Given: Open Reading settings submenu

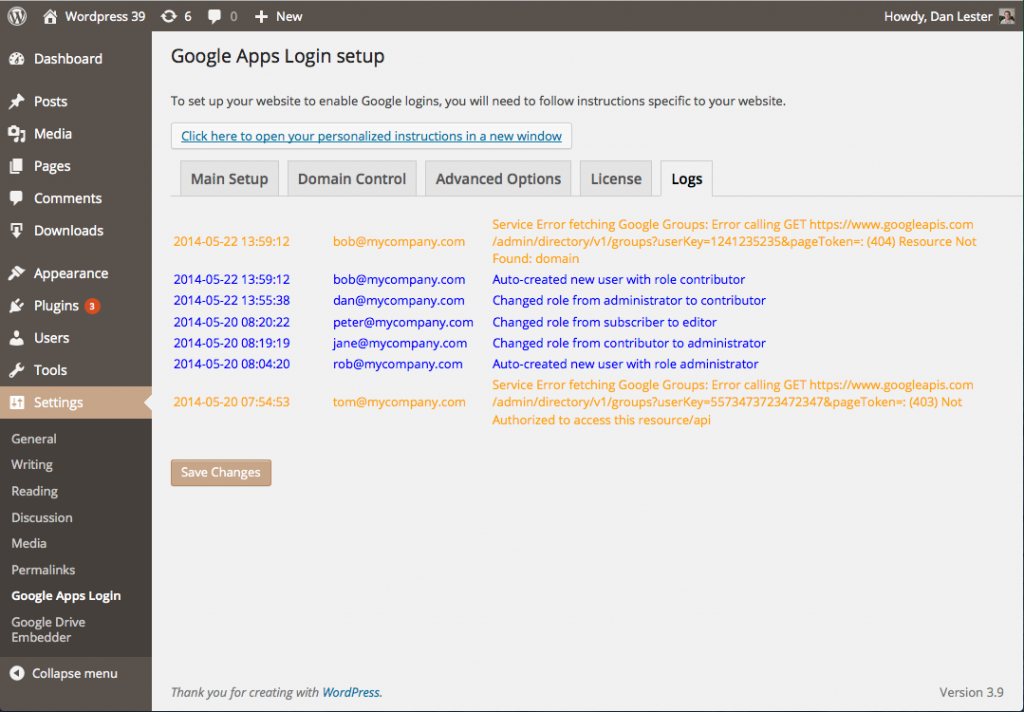Looking at the screenshot, I should pyautogui.click(x=35, y=491).
